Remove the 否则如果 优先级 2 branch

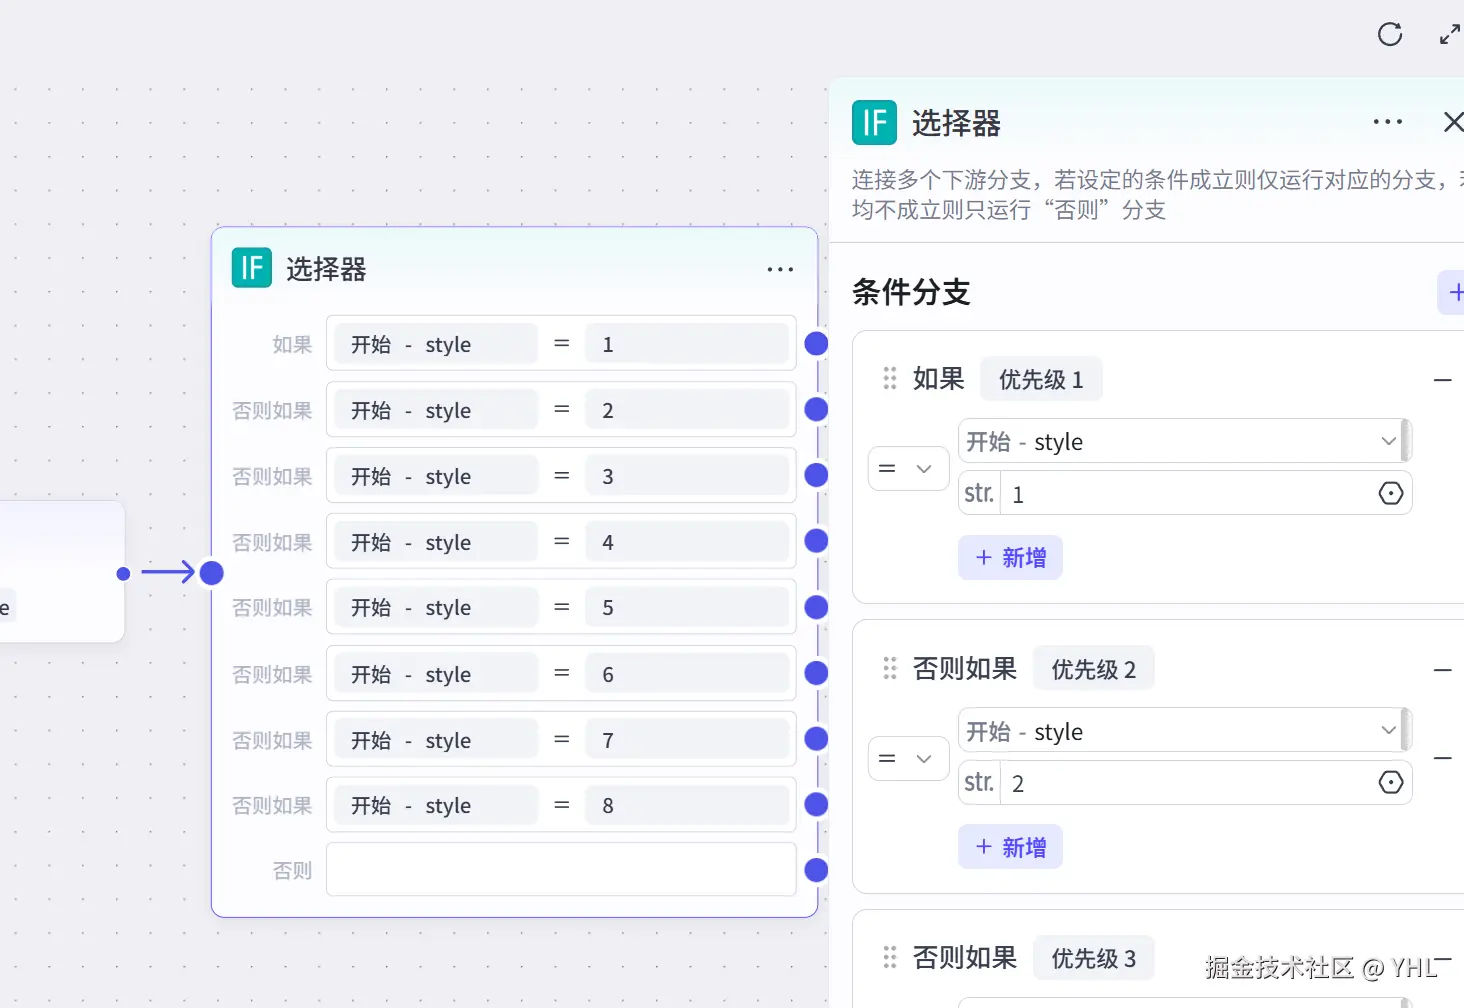pos(1442,670)
